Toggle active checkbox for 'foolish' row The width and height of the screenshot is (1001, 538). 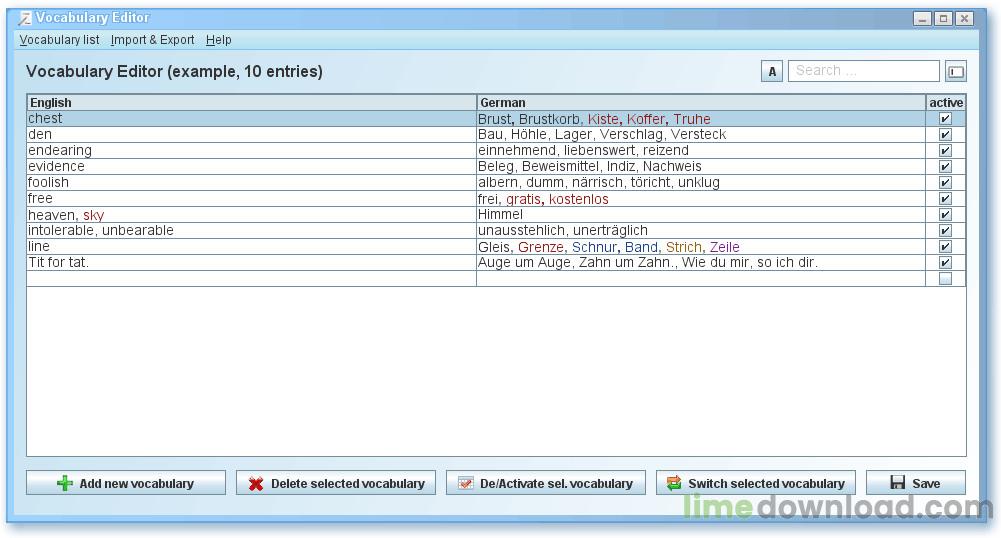[945, 183]
